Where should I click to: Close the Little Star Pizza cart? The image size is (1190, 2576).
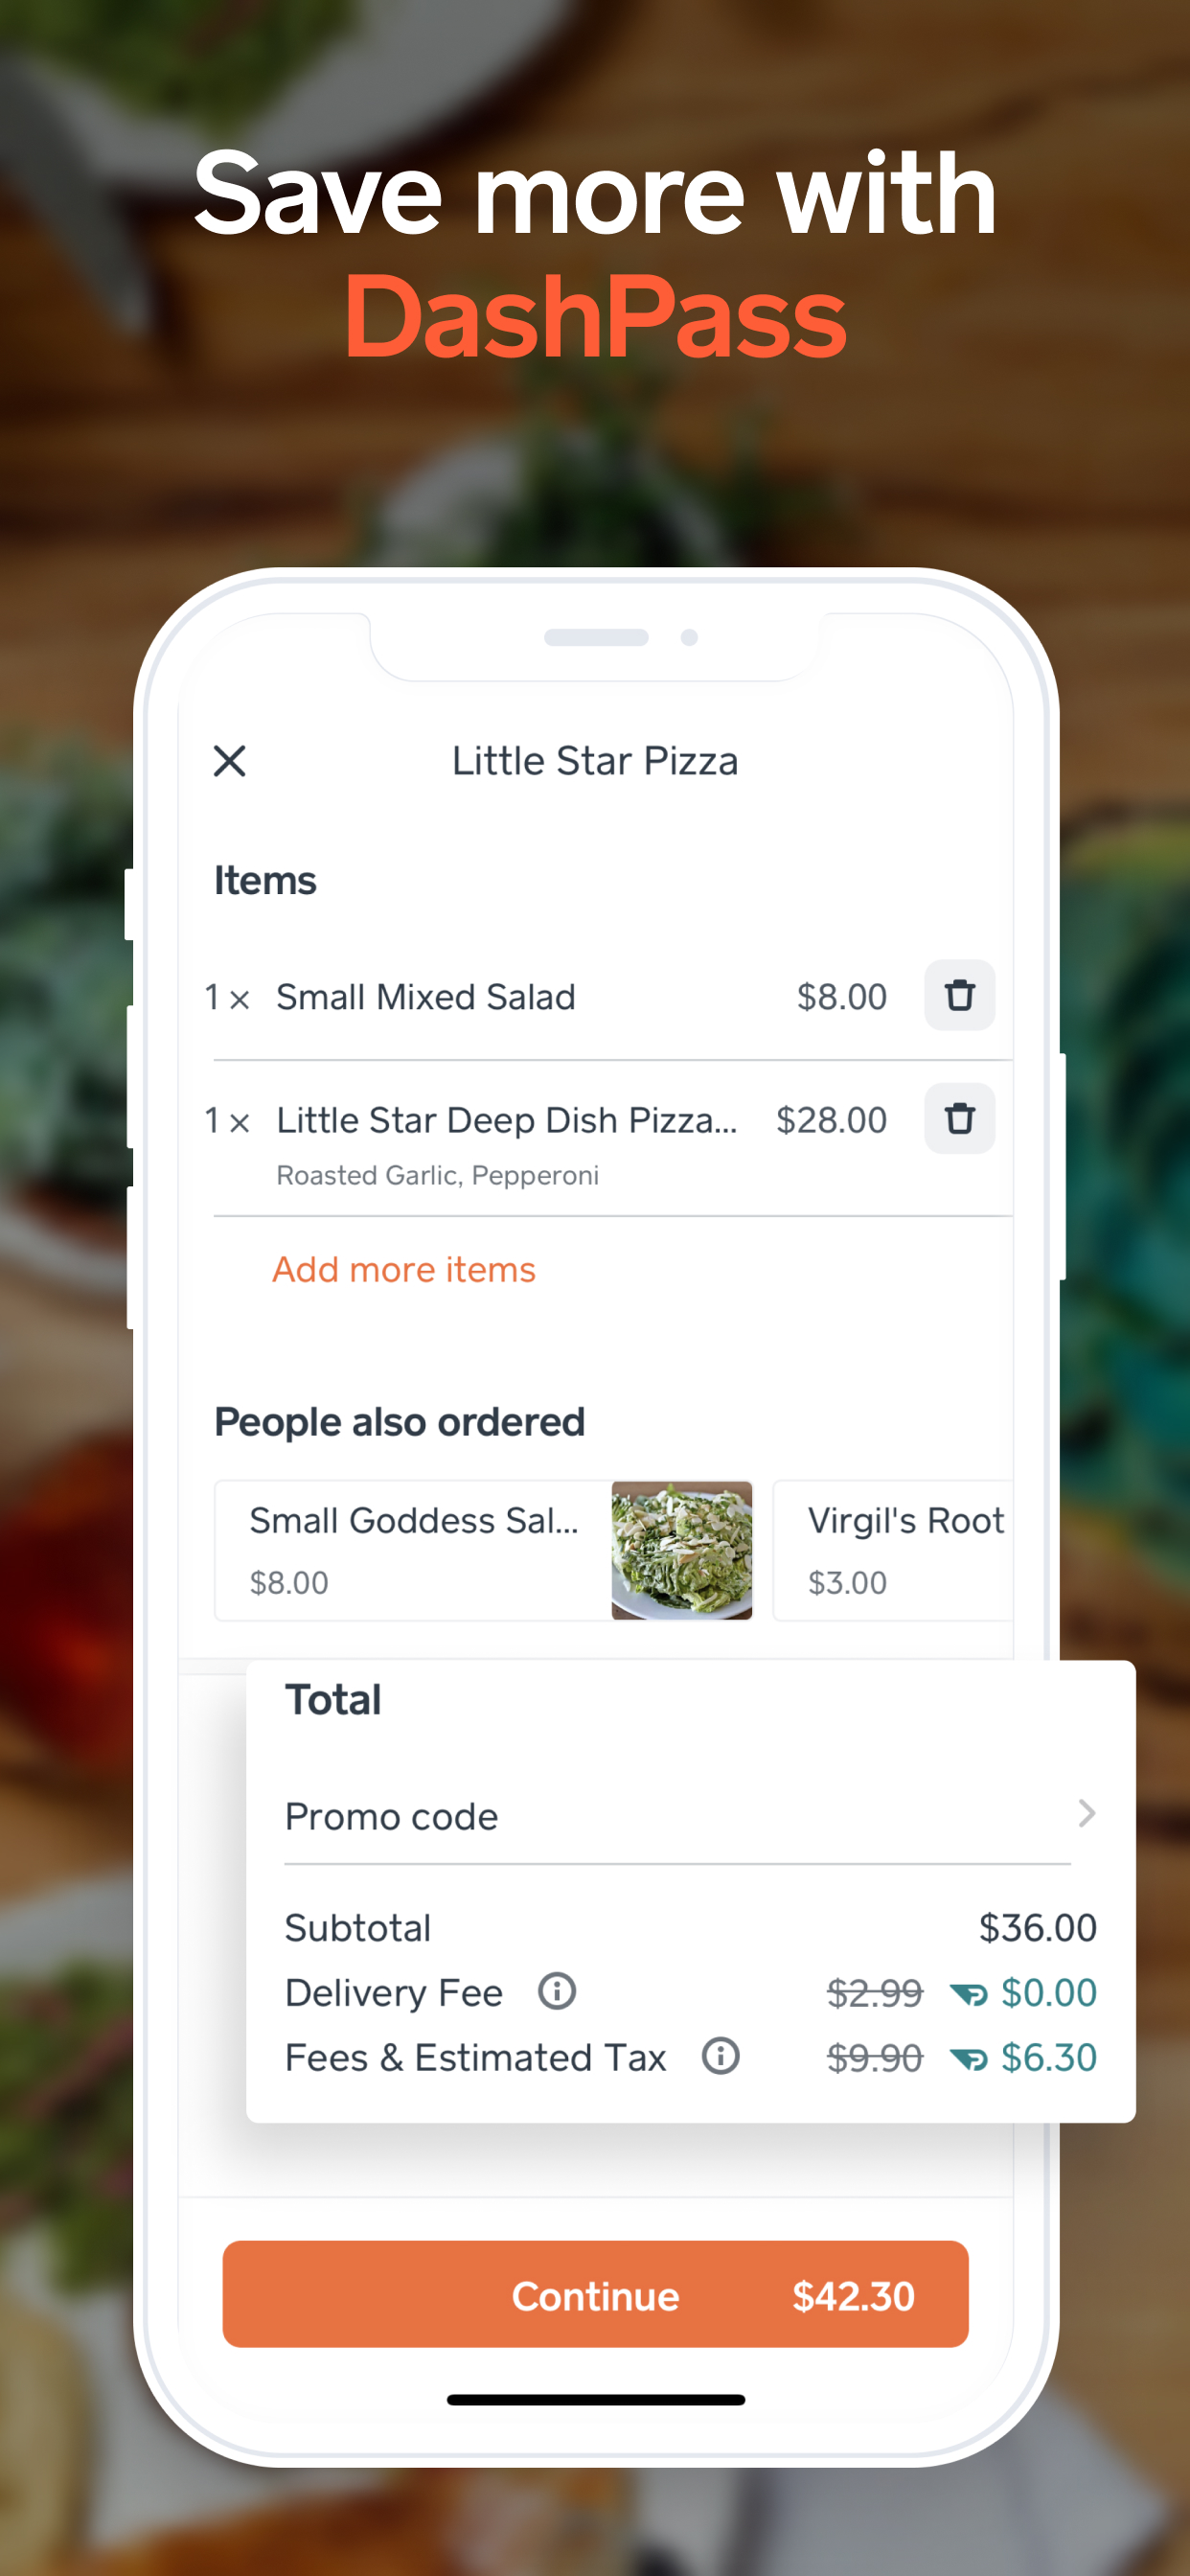point(230,761)
